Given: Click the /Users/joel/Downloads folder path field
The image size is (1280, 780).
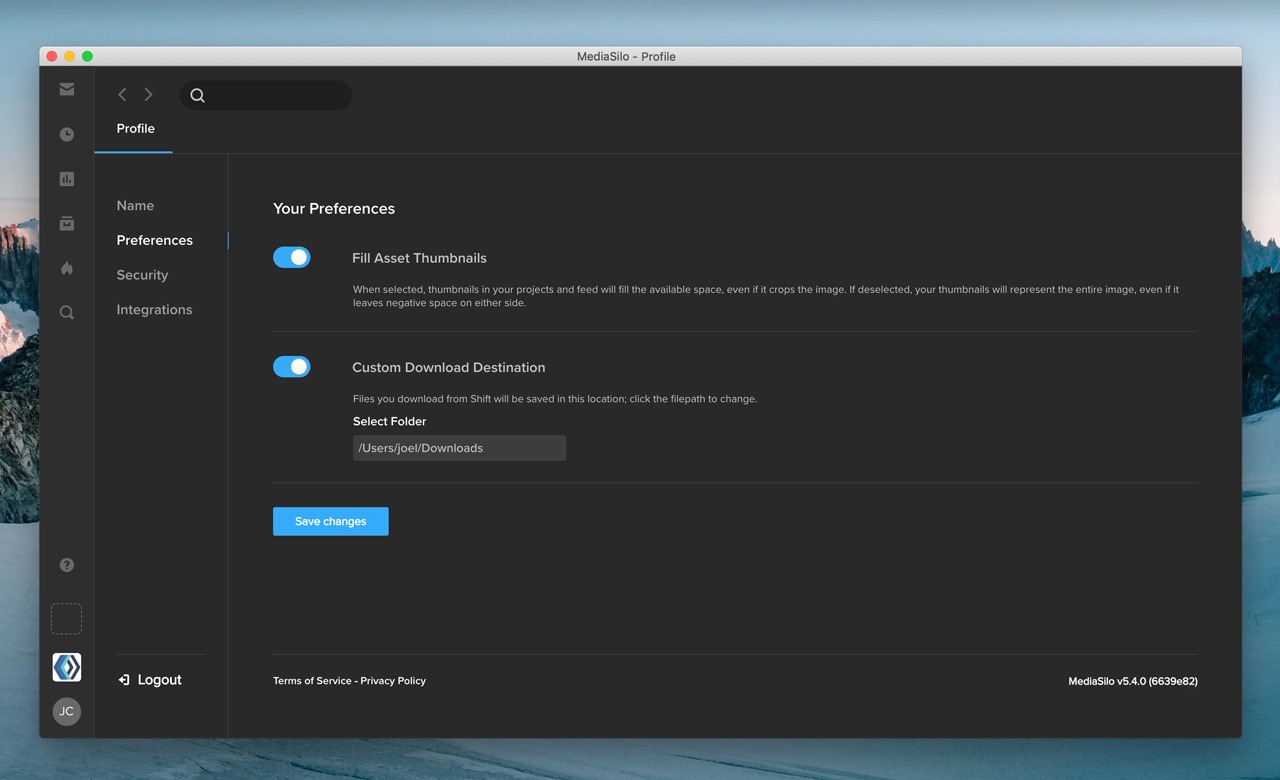Looking at the screenshot, I should pyautogui.click(x=459, y=448).
